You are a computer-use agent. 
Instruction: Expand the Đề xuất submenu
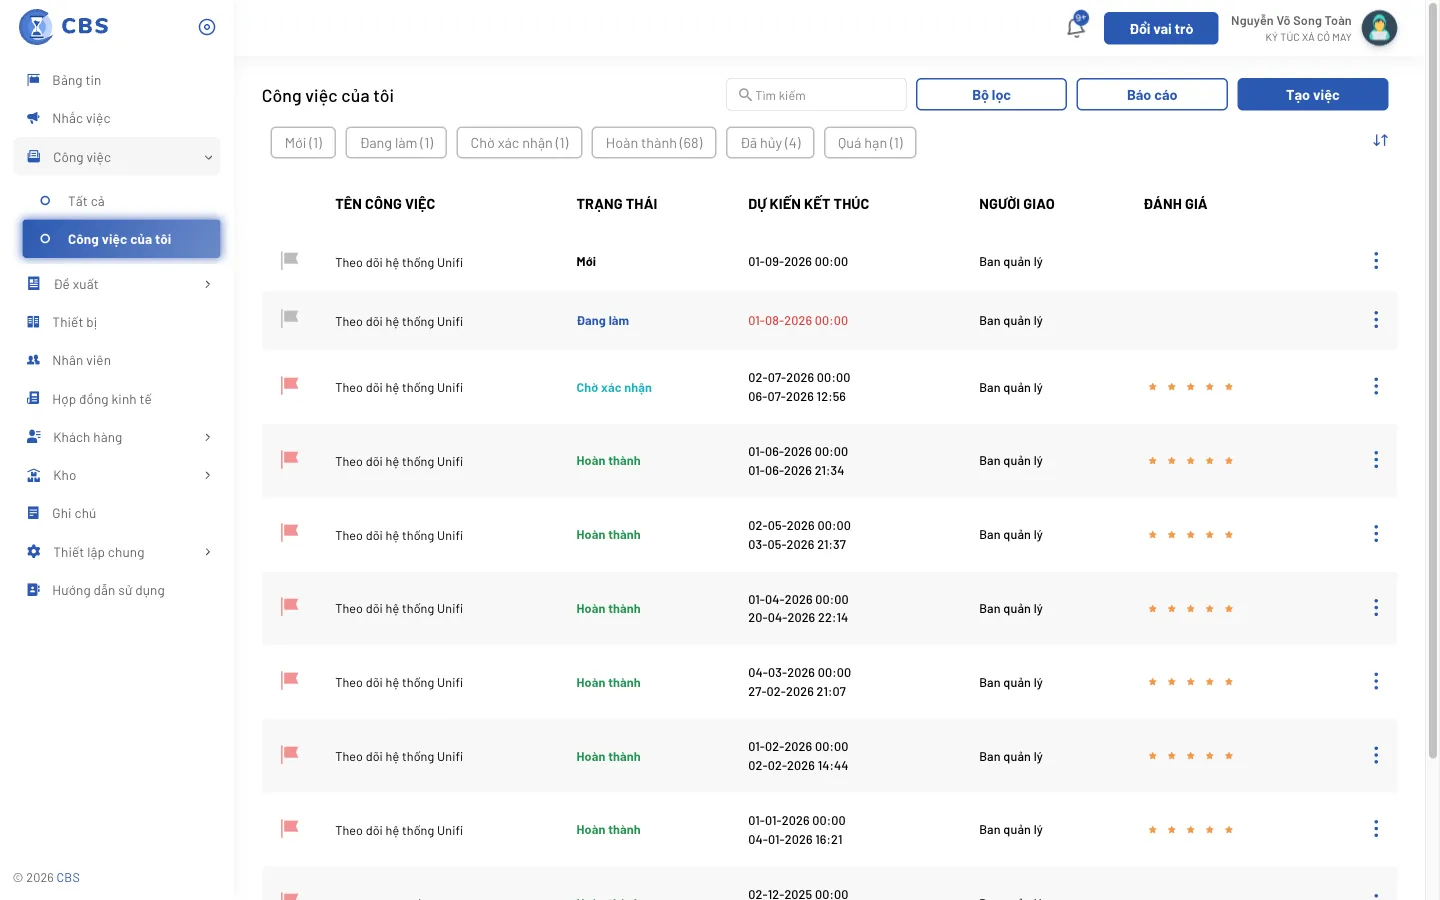(x=208, y=284)
